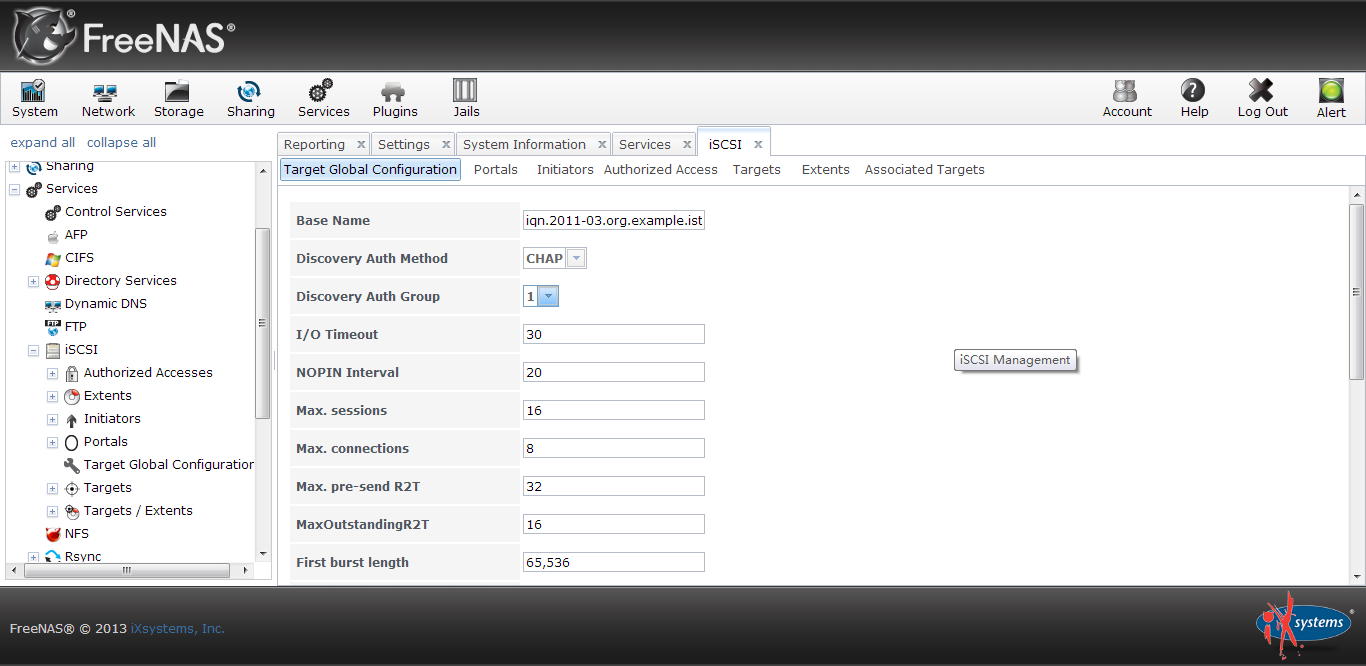
Task: Click the Base Name input field
Action: (x=614, y=220)
